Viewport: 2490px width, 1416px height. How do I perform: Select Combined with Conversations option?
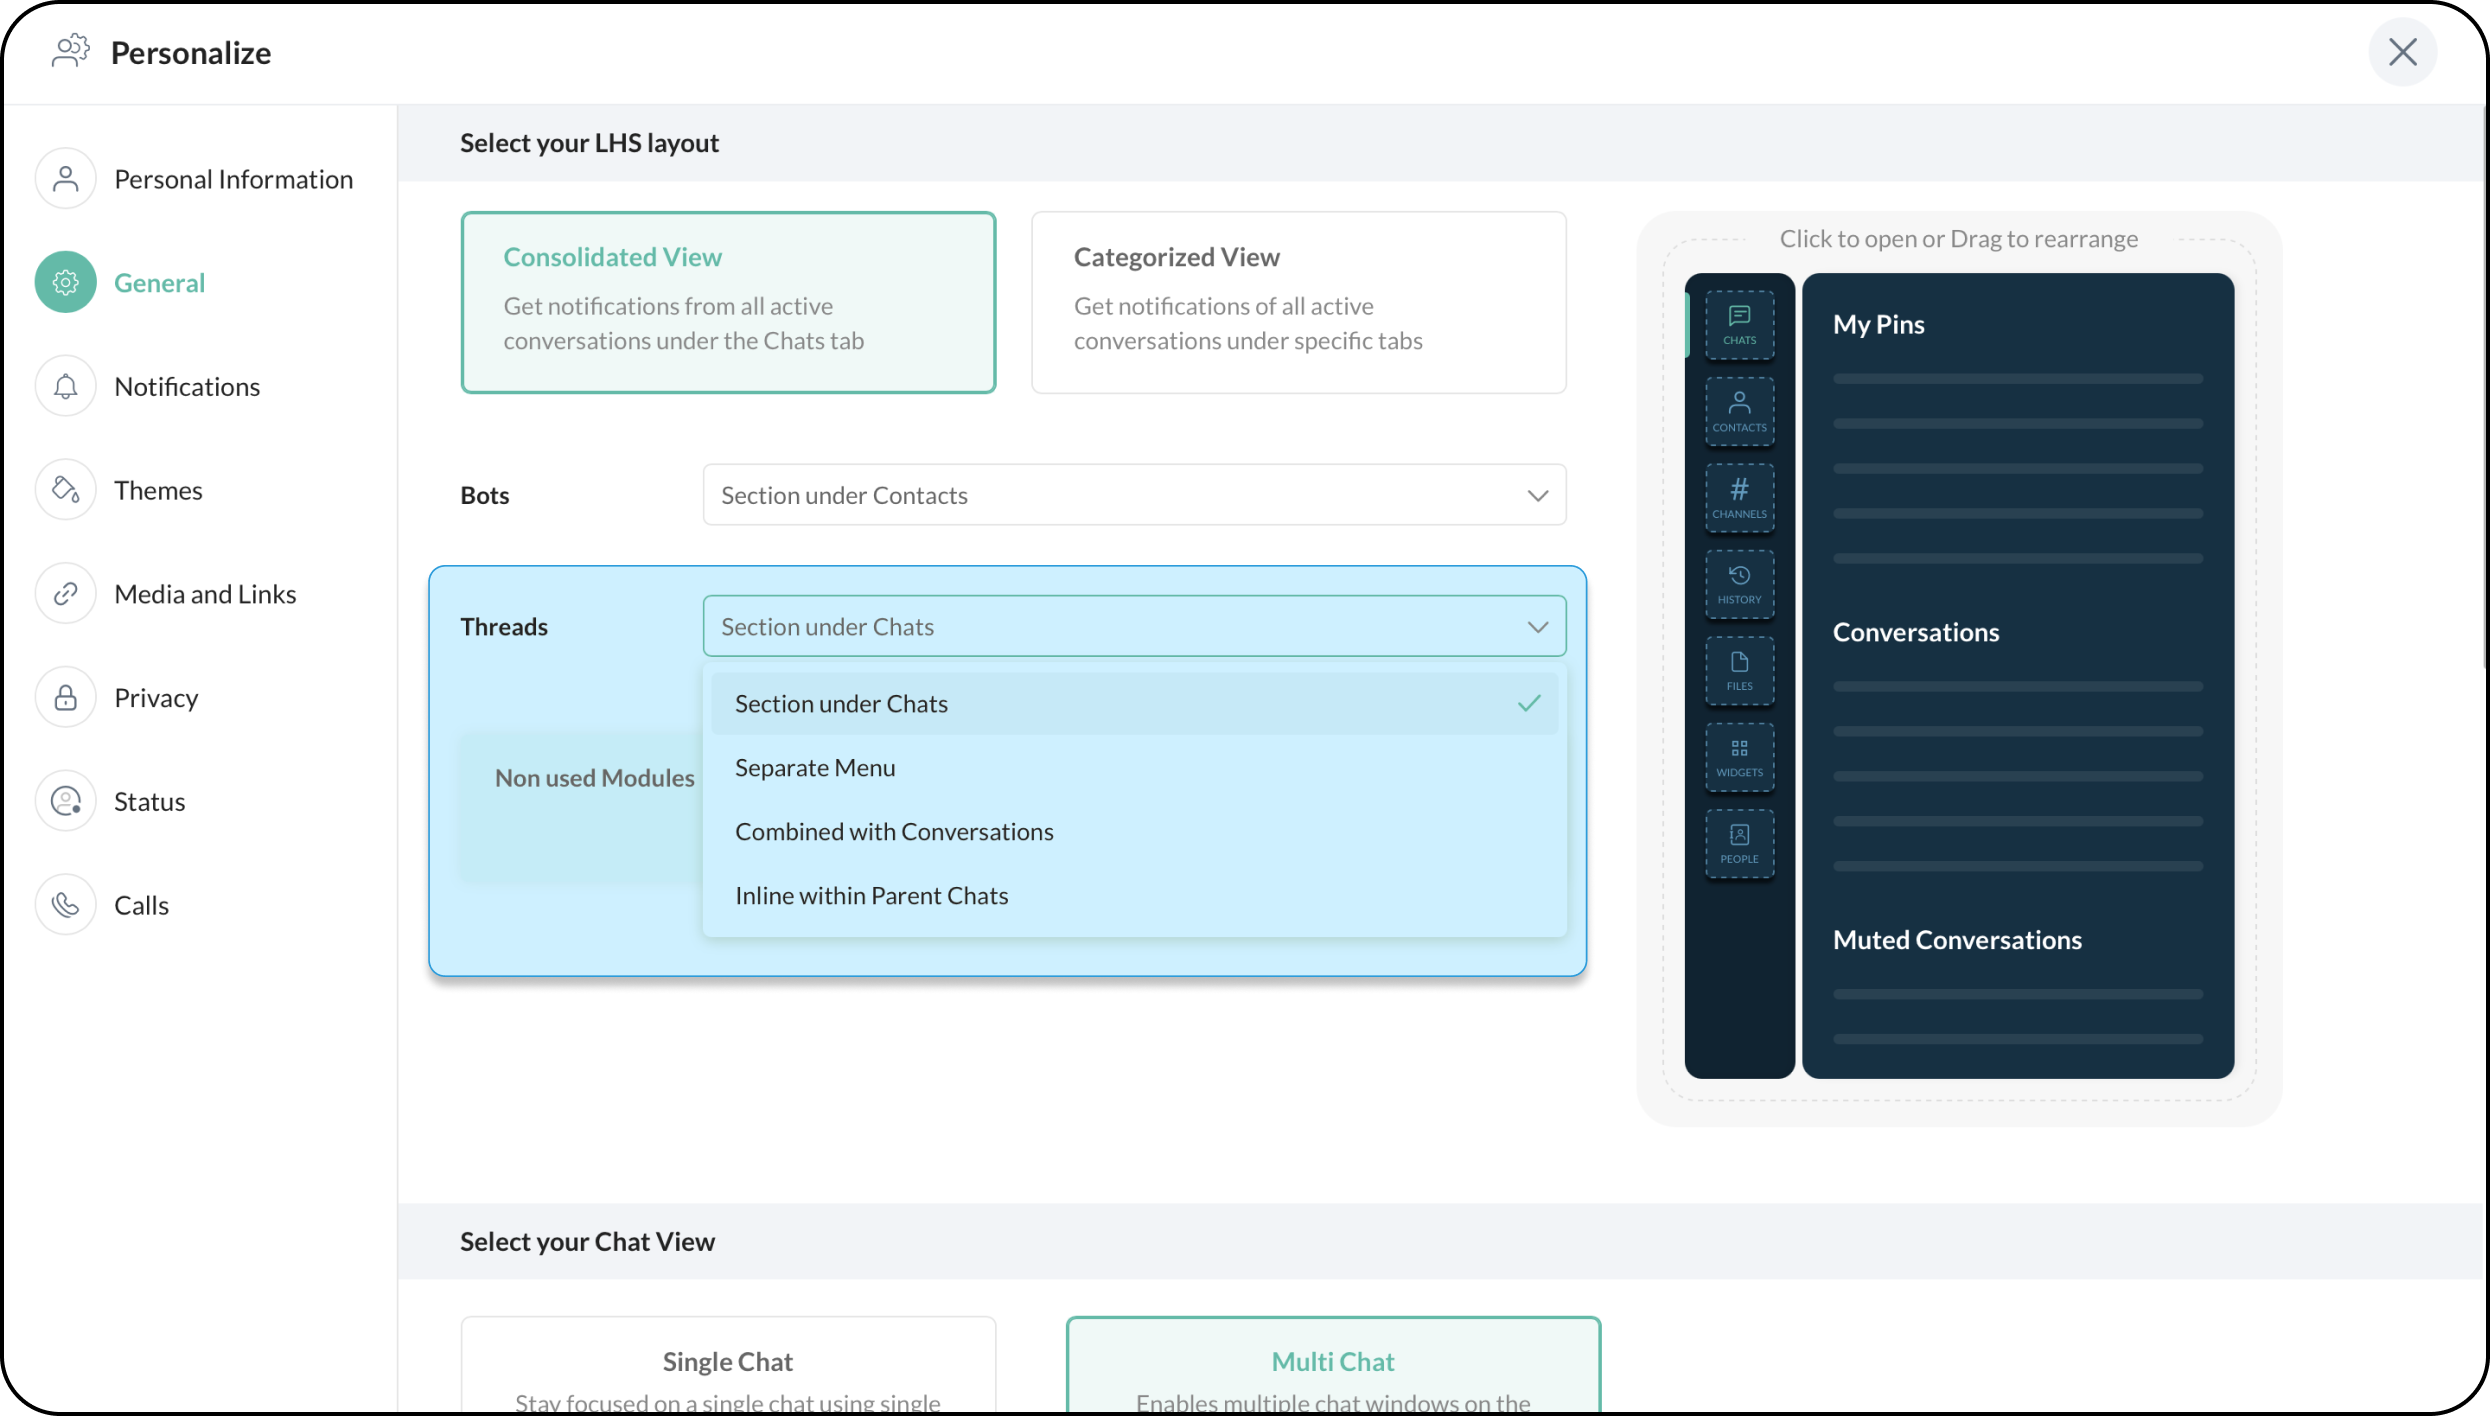point(894,832)
